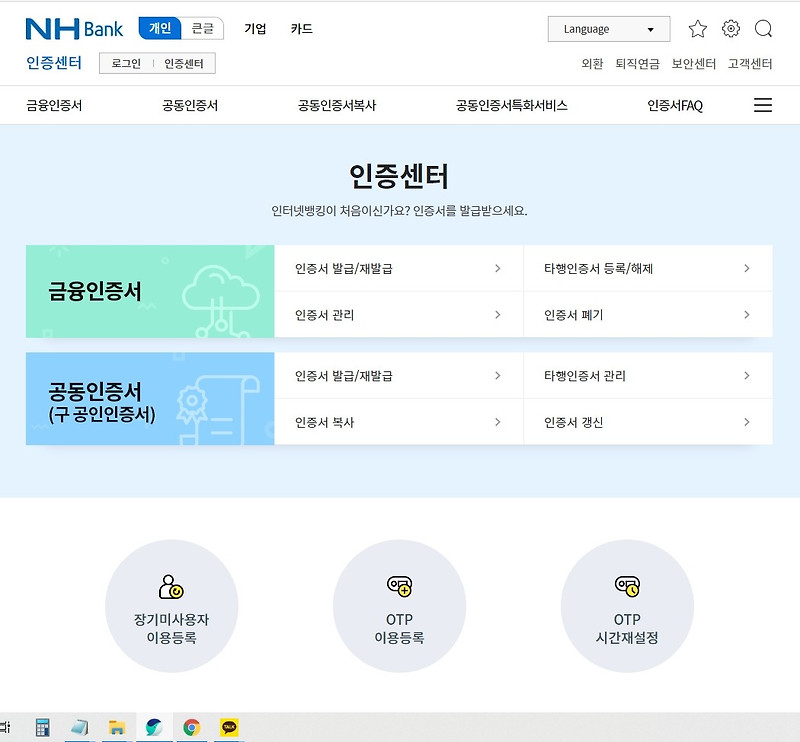Screen dimensions: 800x742
Task: Open 타행인증서 등록/해제 row
Action: coord(648,268)
